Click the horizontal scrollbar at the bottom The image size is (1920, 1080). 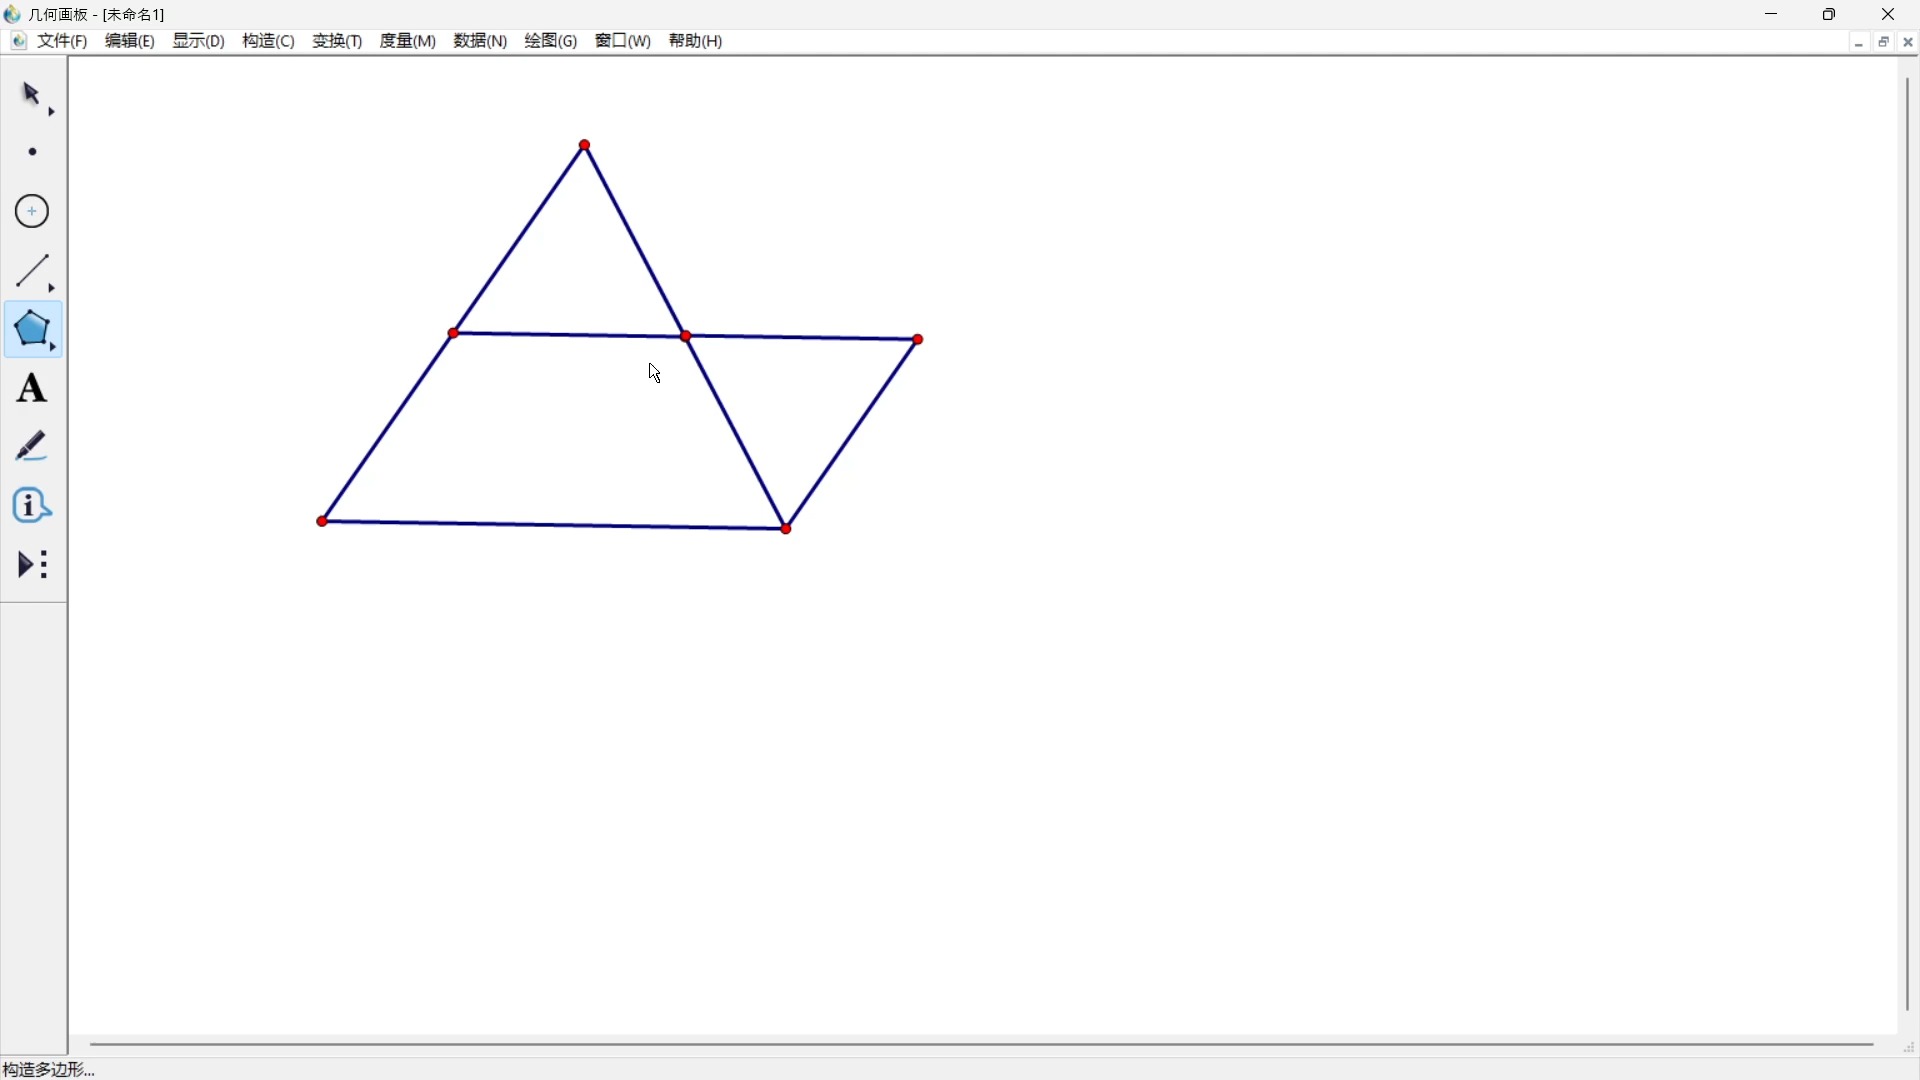click(983, 1046)
